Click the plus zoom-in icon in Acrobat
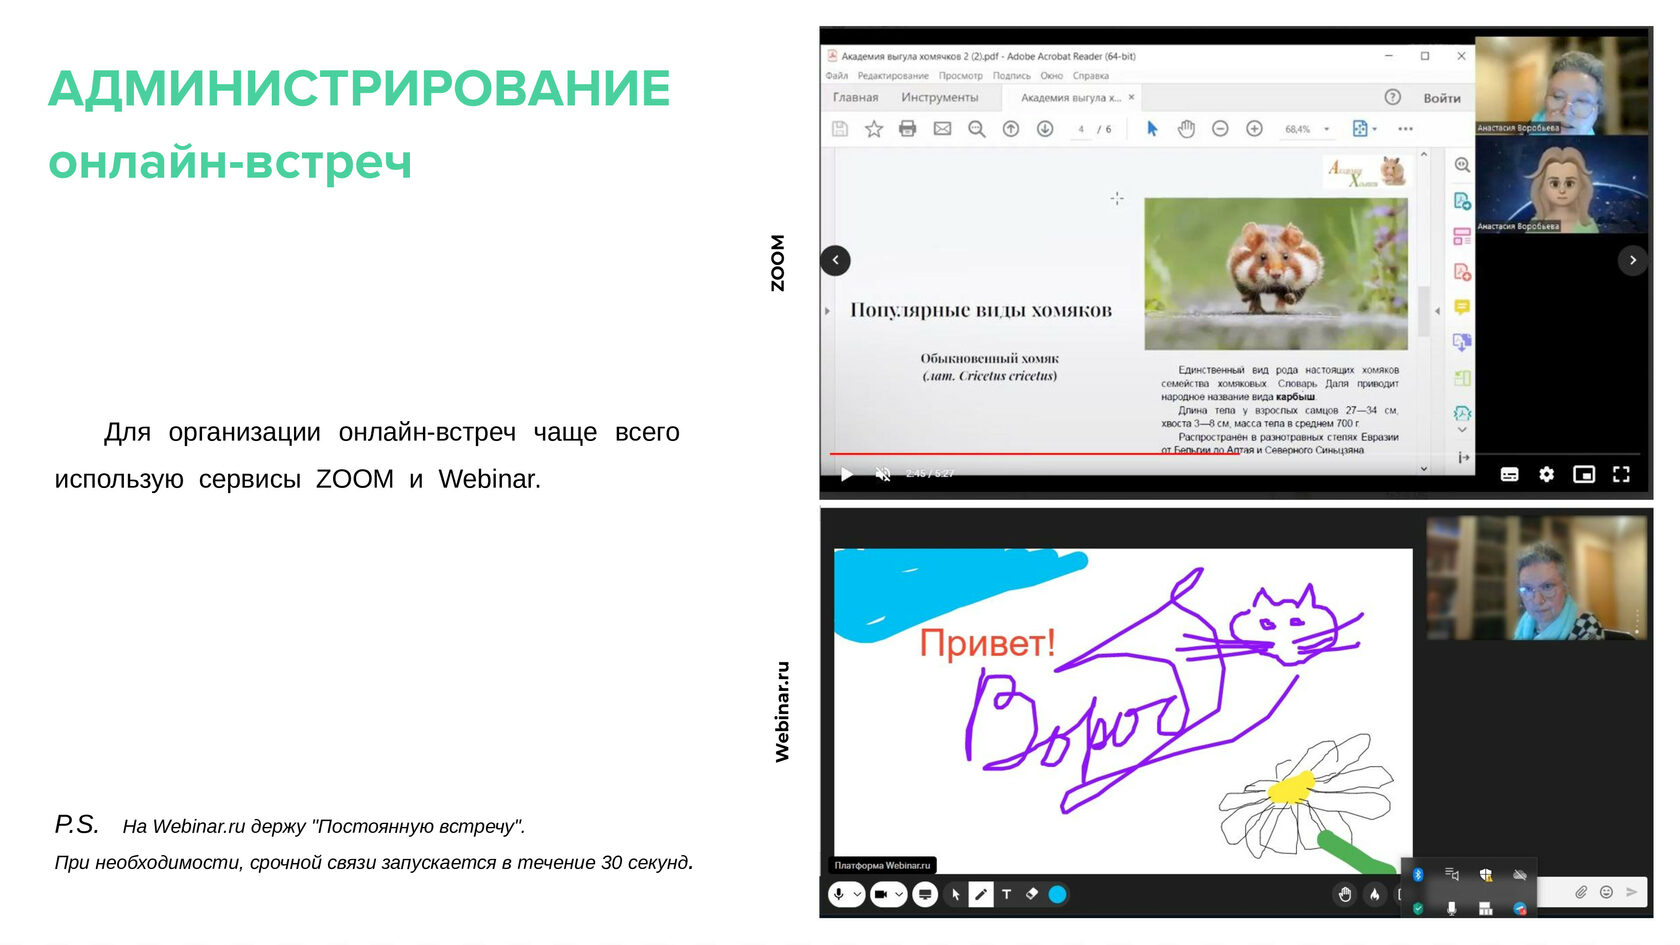Screen dimensions: 1680x945 [1254, 129]
